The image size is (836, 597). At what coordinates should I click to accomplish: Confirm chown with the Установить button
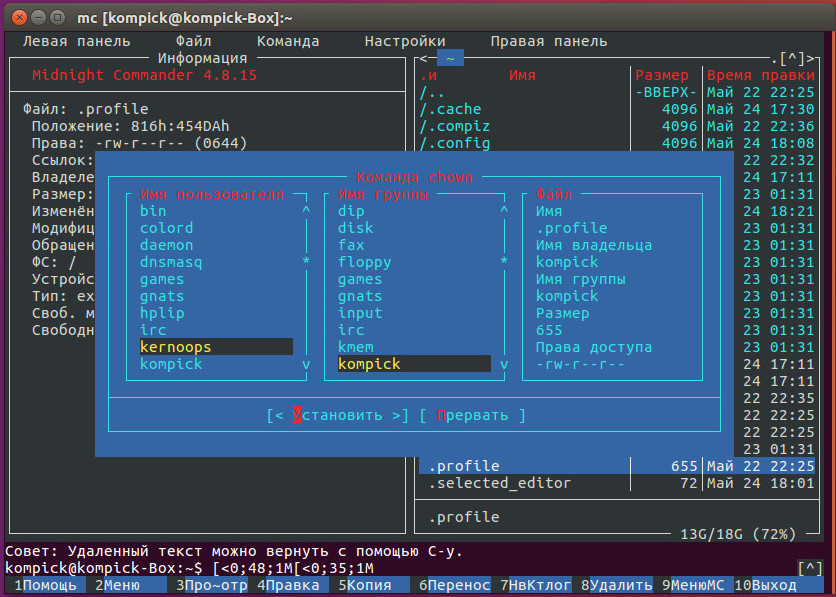point(338,415)
